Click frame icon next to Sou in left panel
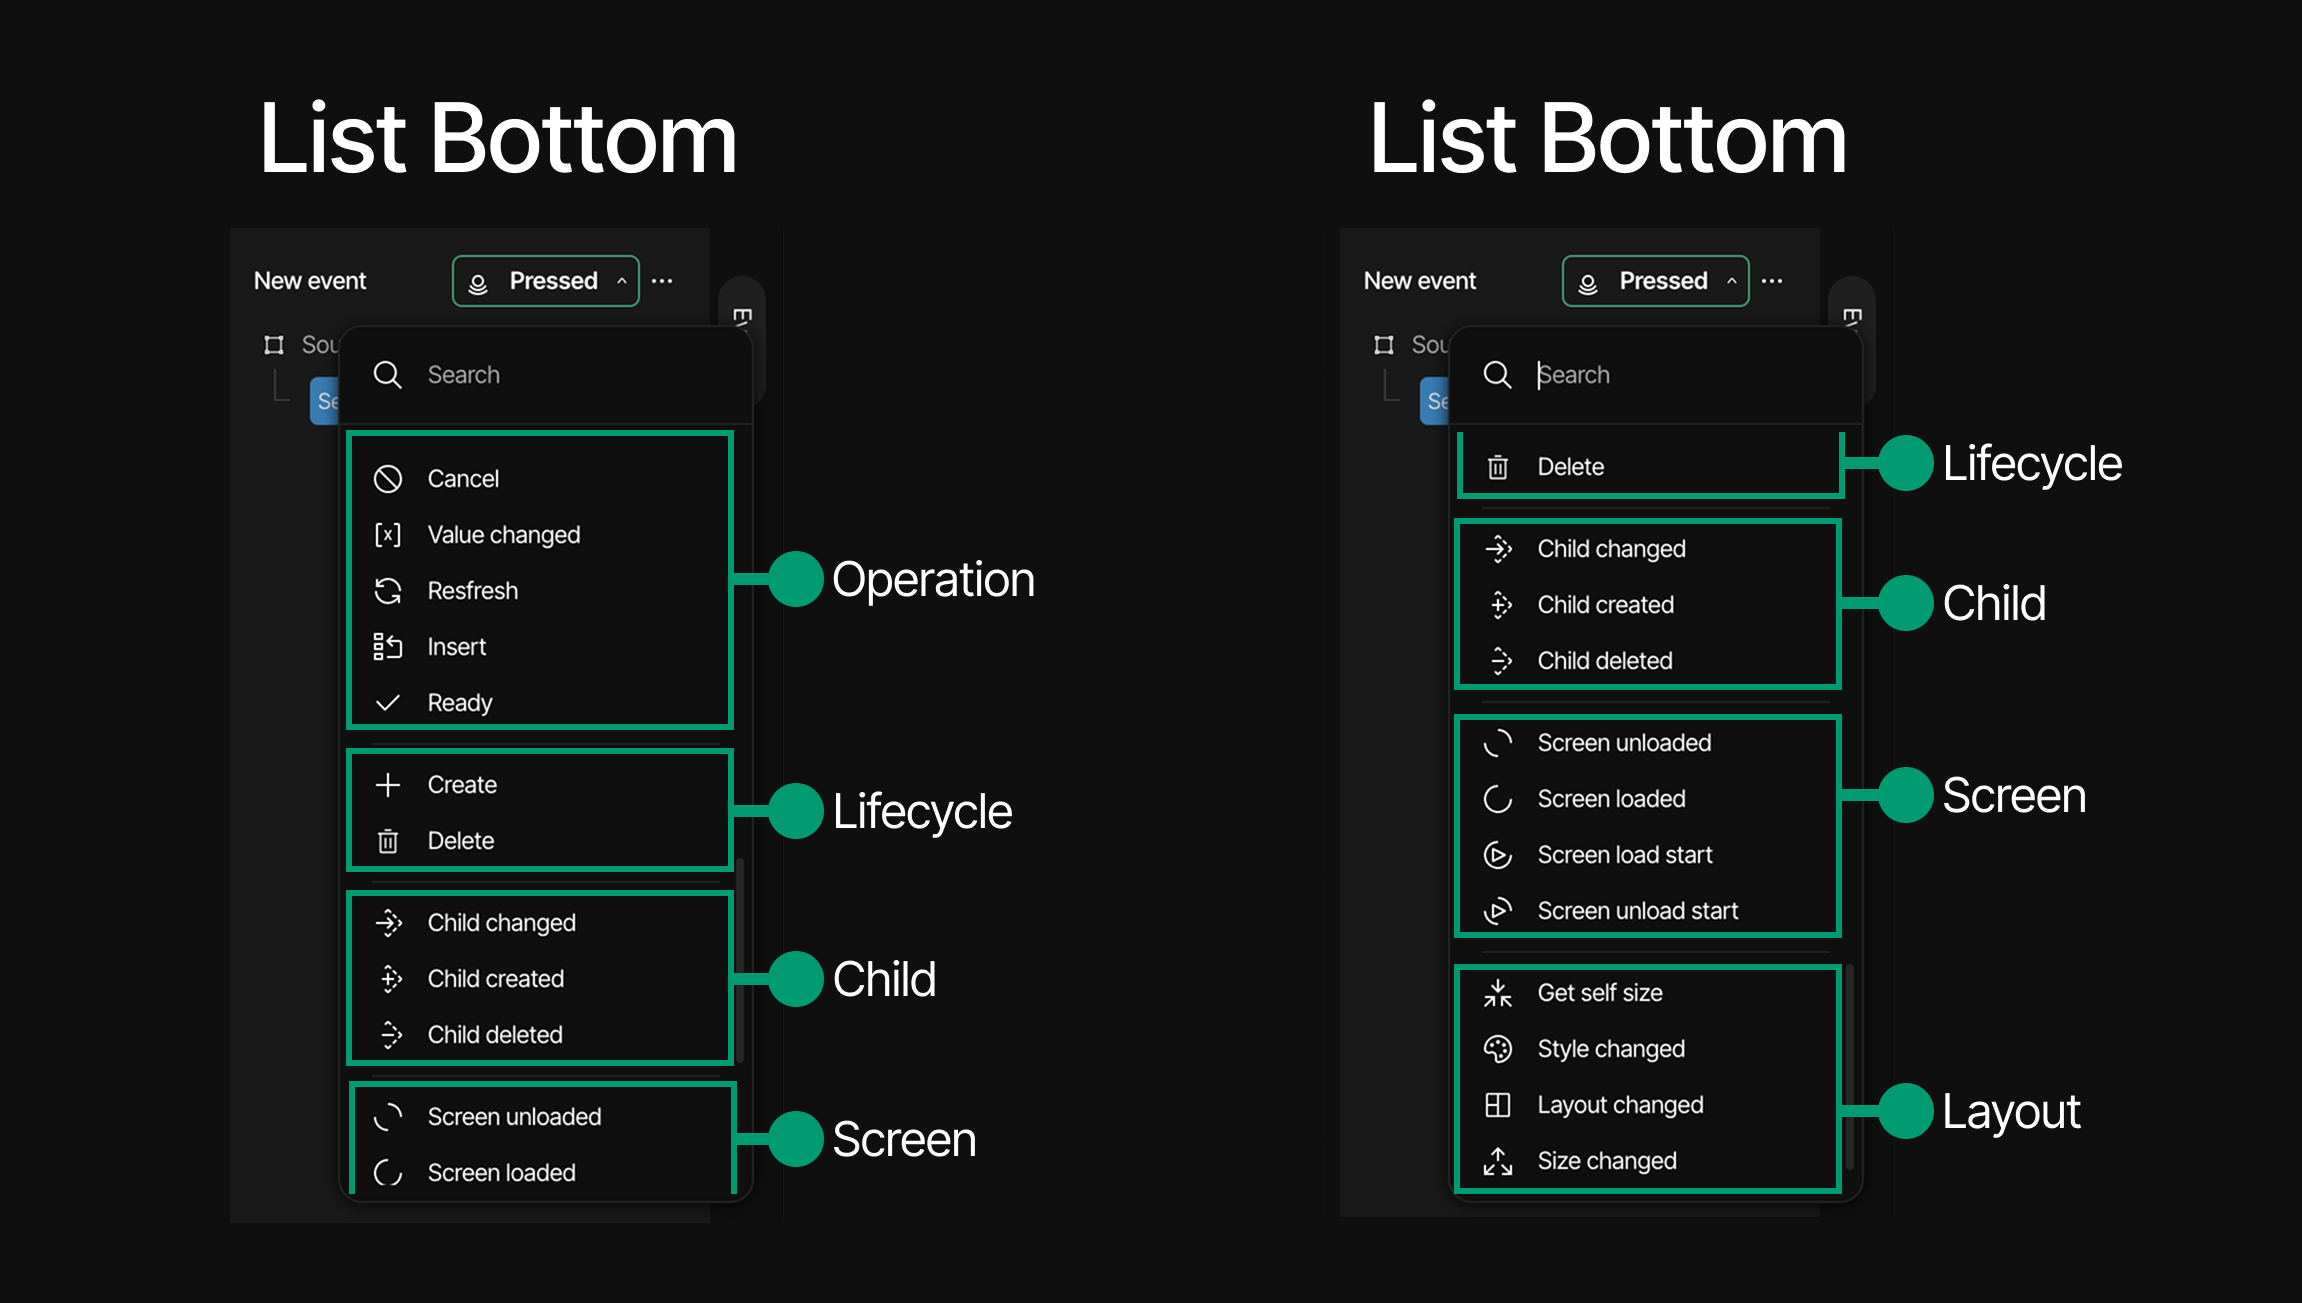 point(274,345)
